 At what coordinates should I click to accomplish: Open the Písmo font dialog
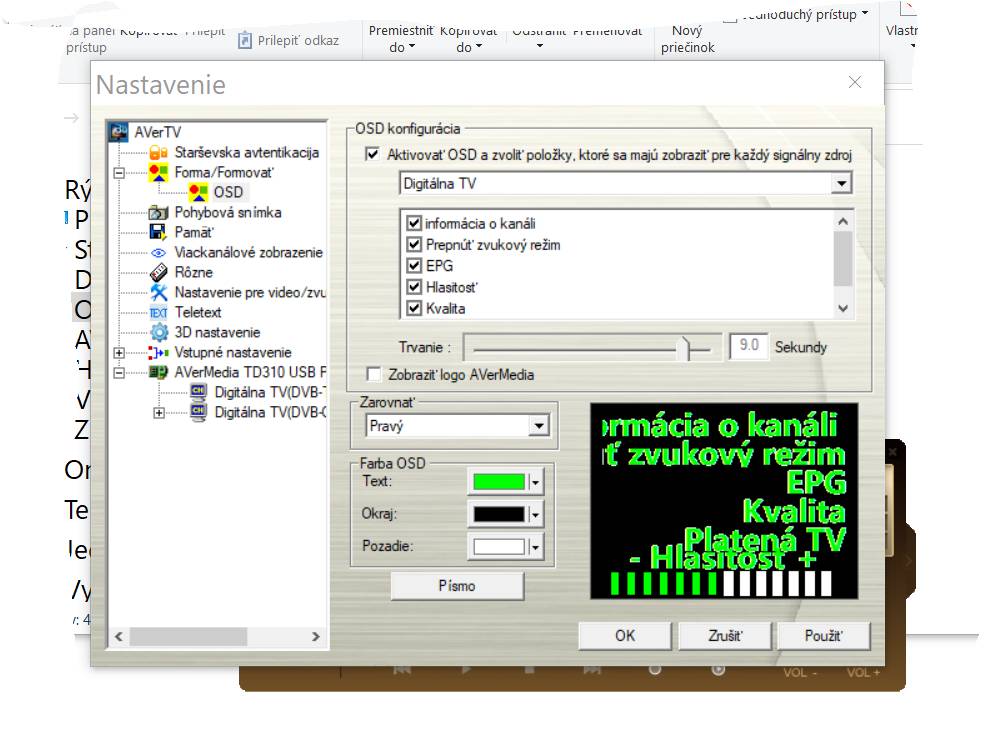coord(457,586)
